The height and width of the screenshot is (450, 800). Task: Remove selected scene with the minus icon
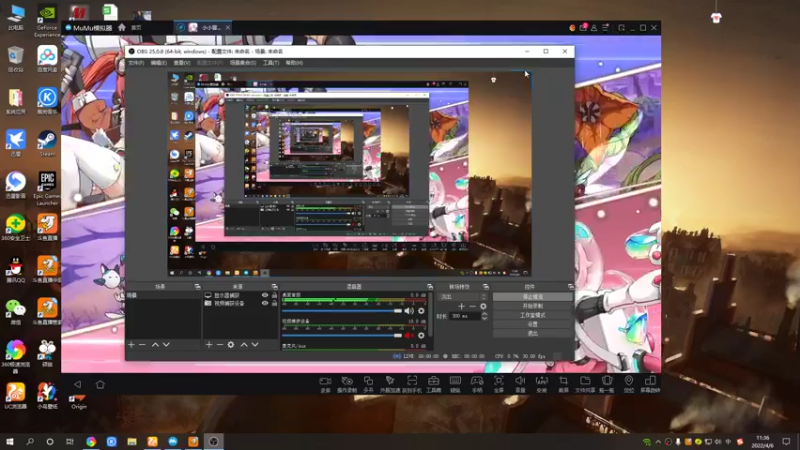(142, 345)
